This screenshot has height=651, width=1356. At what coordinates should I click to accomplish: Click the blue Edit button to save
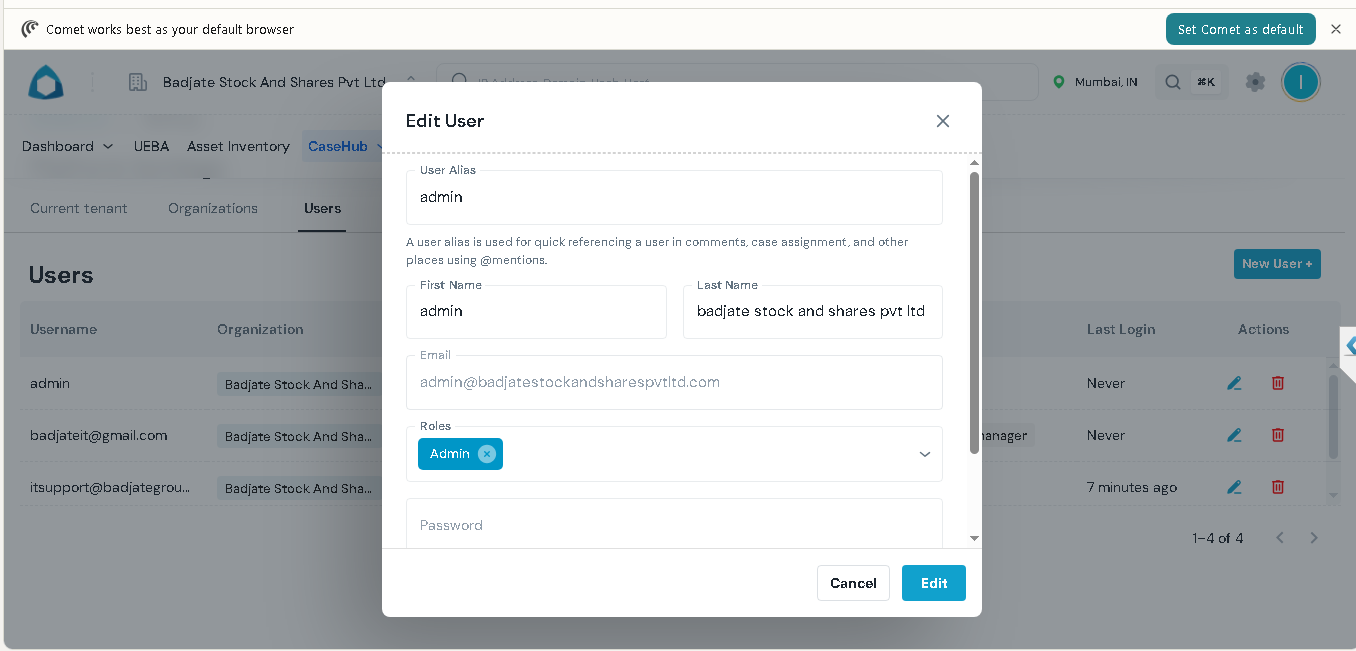[x=934, y=583]
